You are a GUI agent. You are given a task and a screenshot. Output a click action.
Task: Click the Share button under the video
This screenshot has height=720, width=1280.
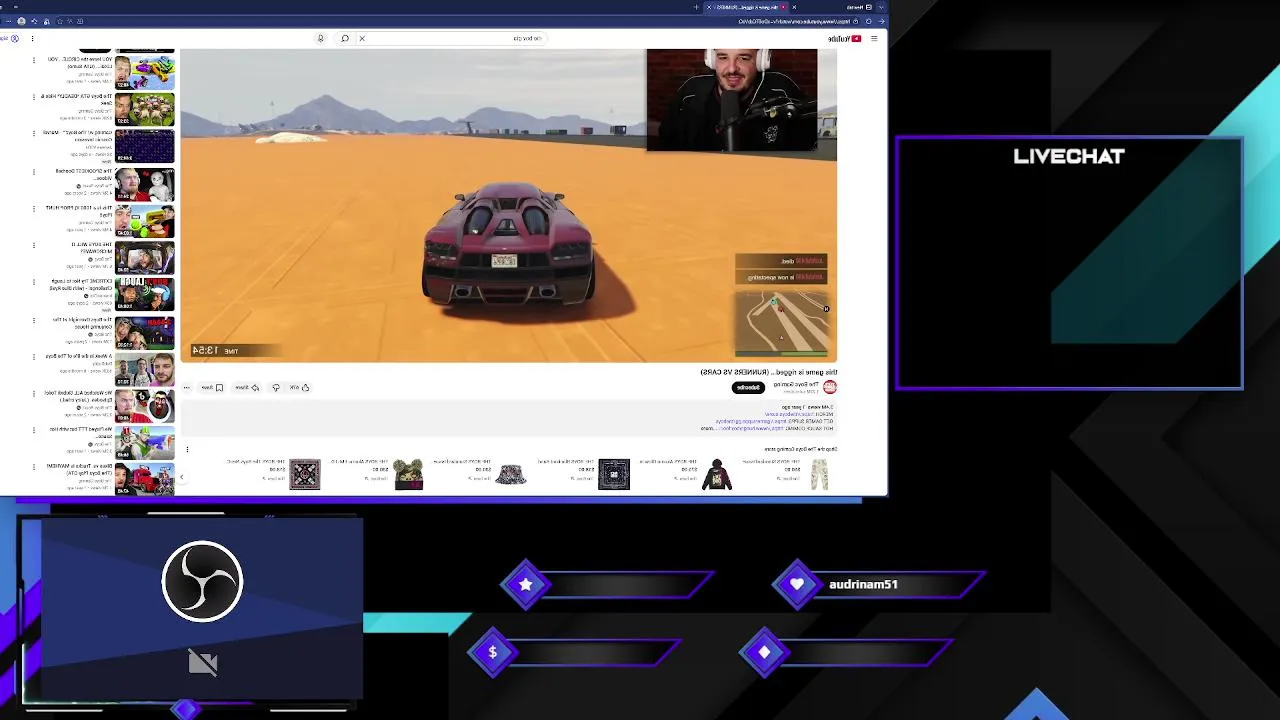coord(247,387)
